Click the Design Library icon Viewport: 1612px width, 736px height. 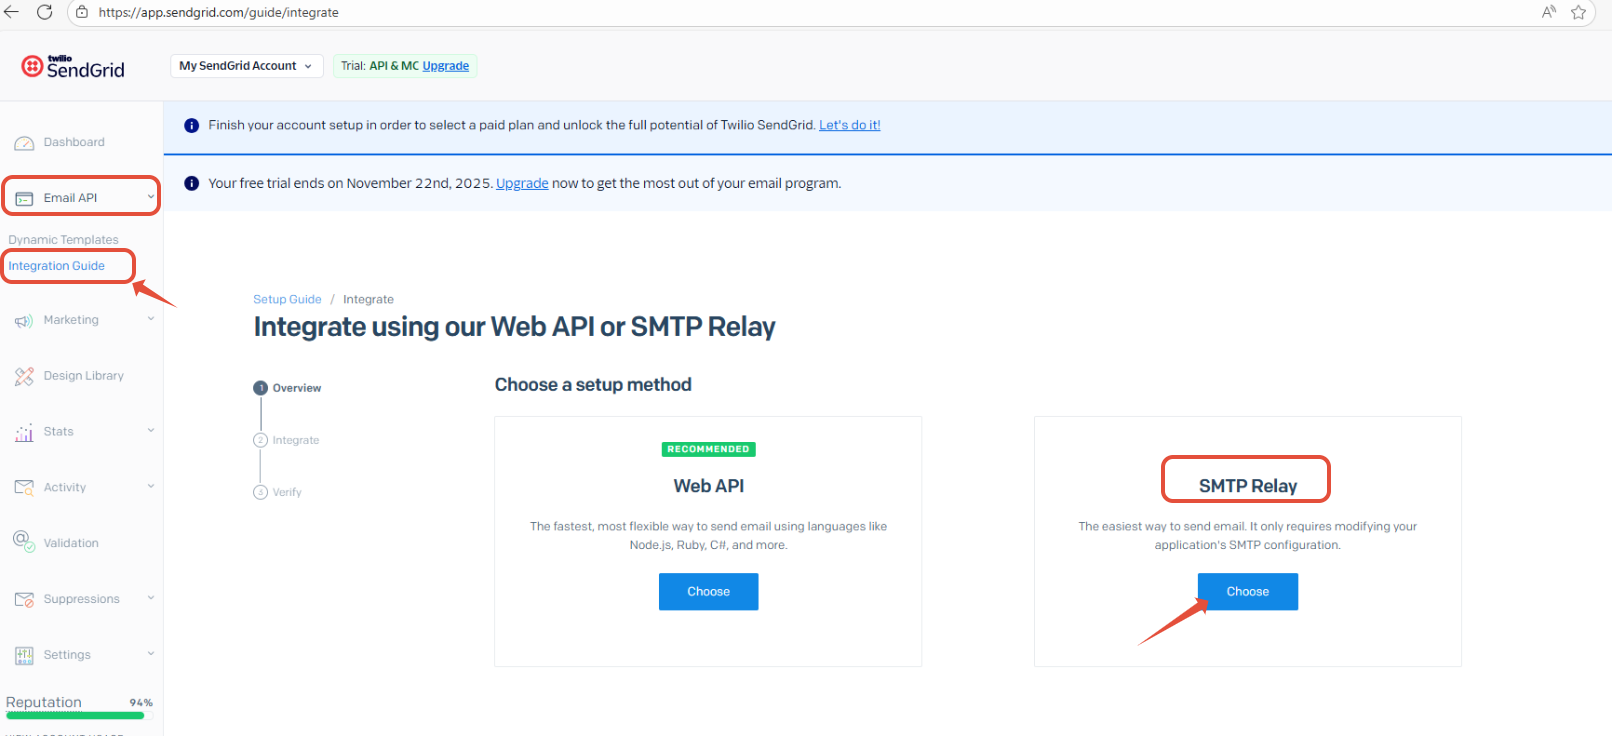click(x=24, y=376)
